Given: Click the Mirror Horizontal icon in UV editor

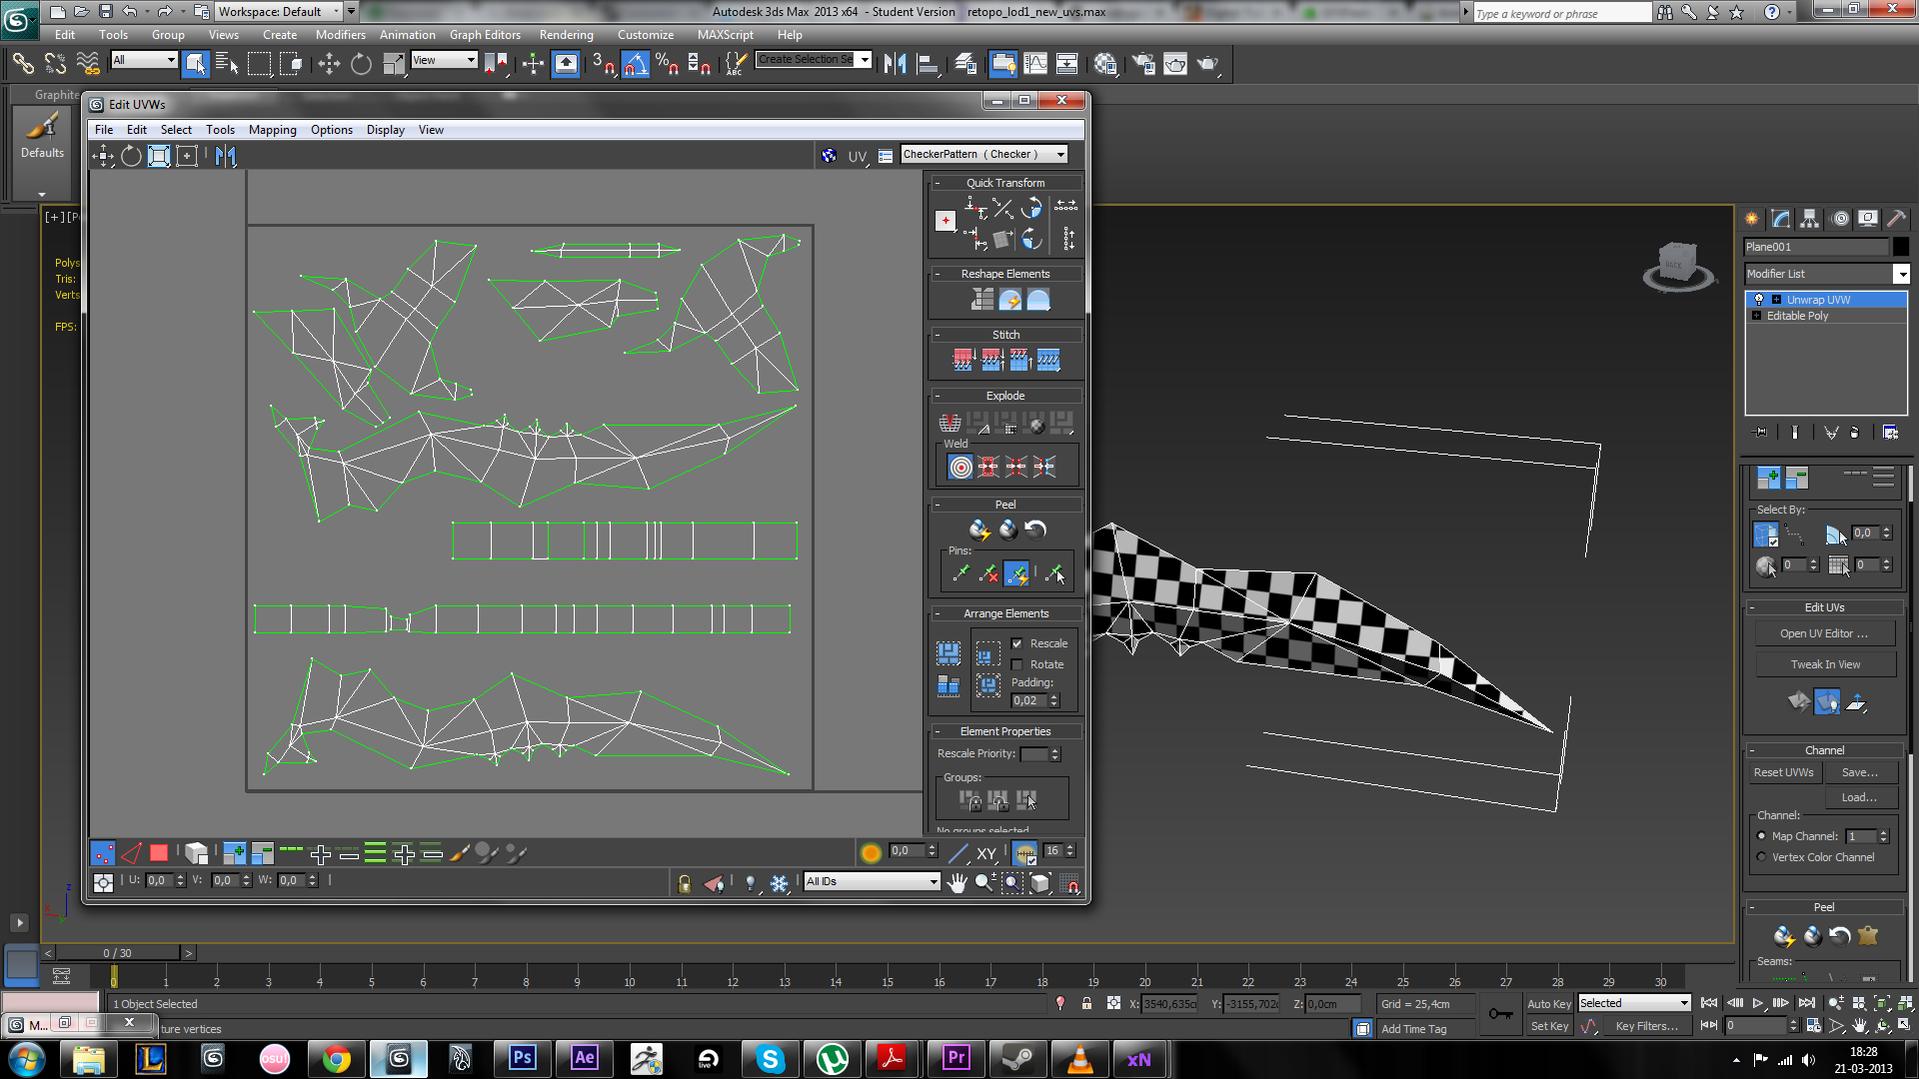Looking at the screenshot, I should click(226, 156).
